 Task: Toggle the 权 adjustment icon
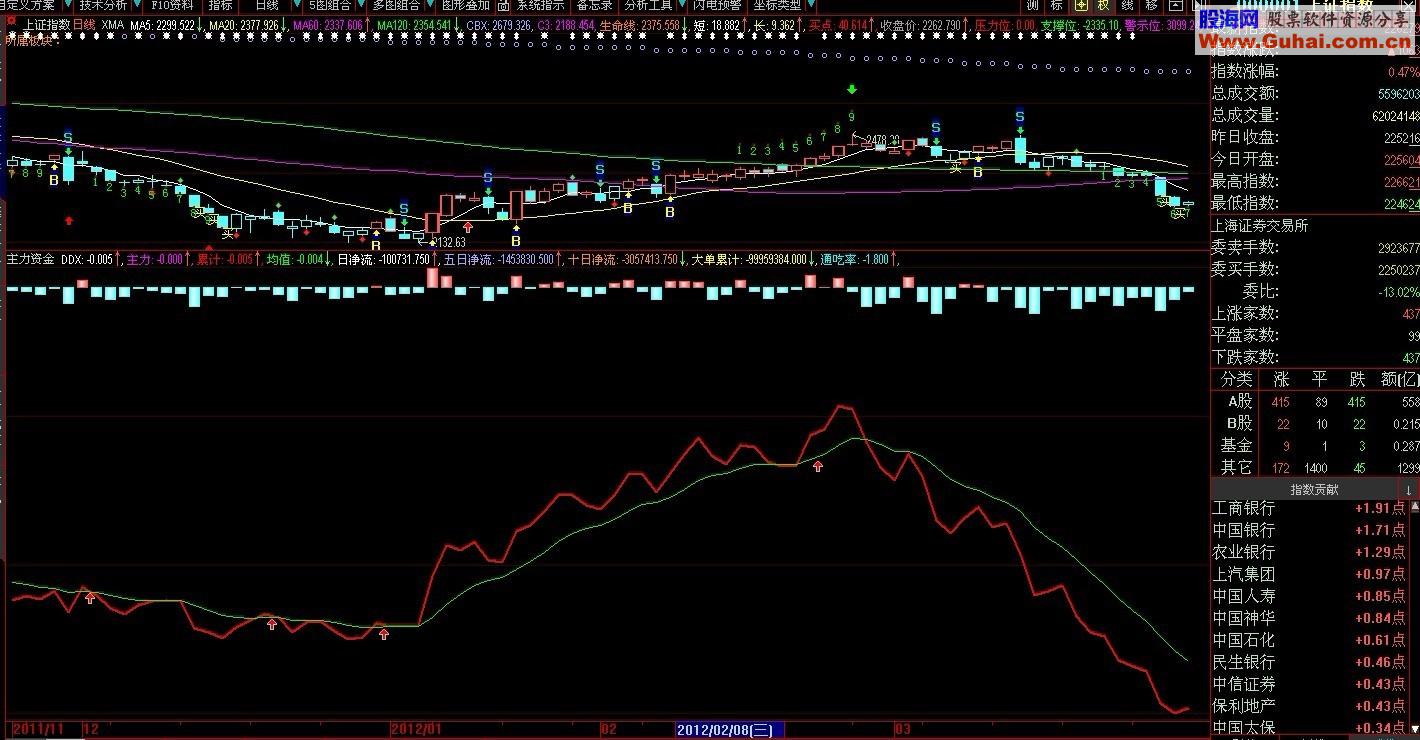coord(1104,5)
